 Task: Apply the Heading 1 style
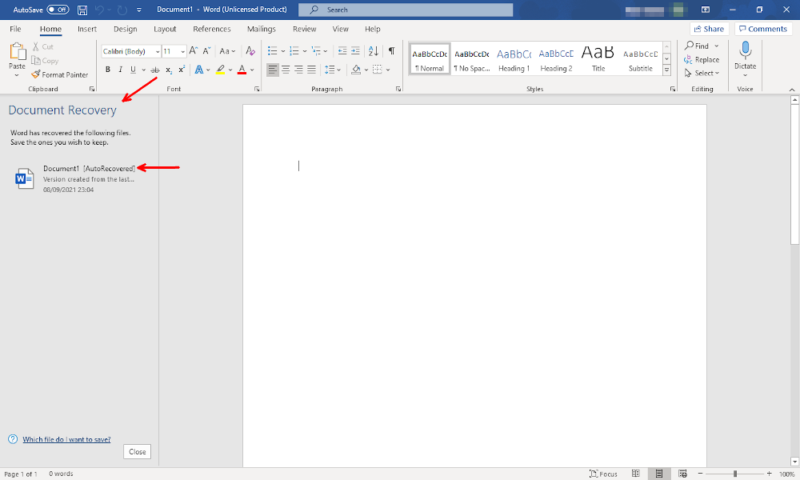pyautogui.click(x=514, y=60)
